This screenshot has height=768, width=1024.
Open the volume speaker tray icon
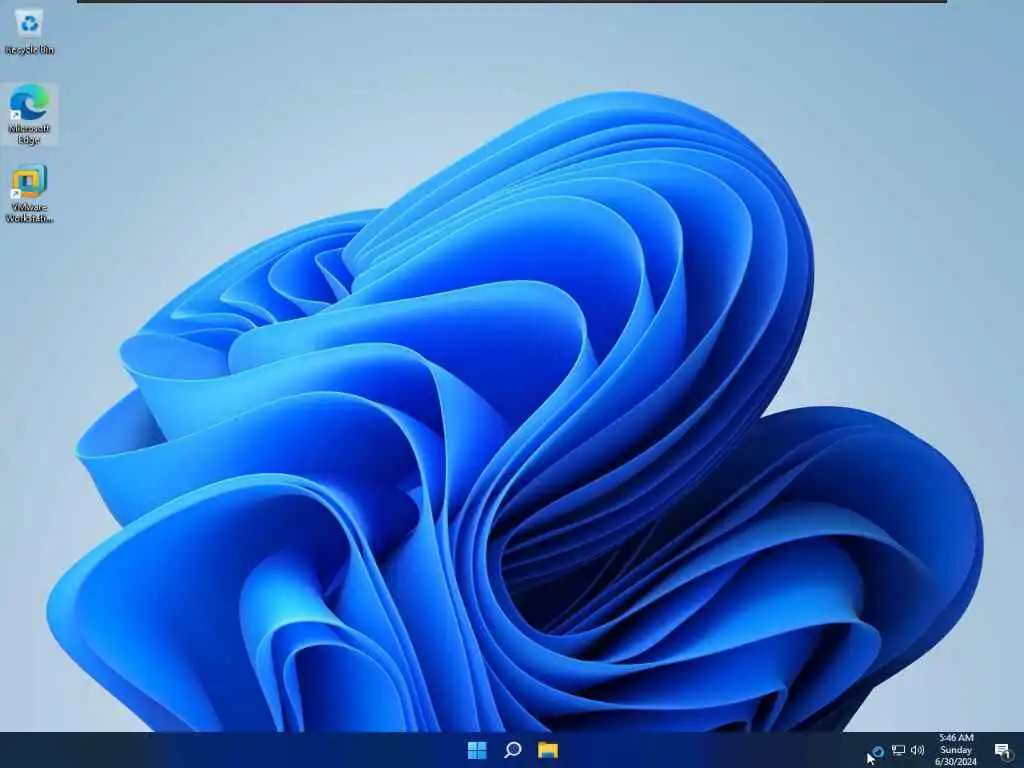click(918, 751)
